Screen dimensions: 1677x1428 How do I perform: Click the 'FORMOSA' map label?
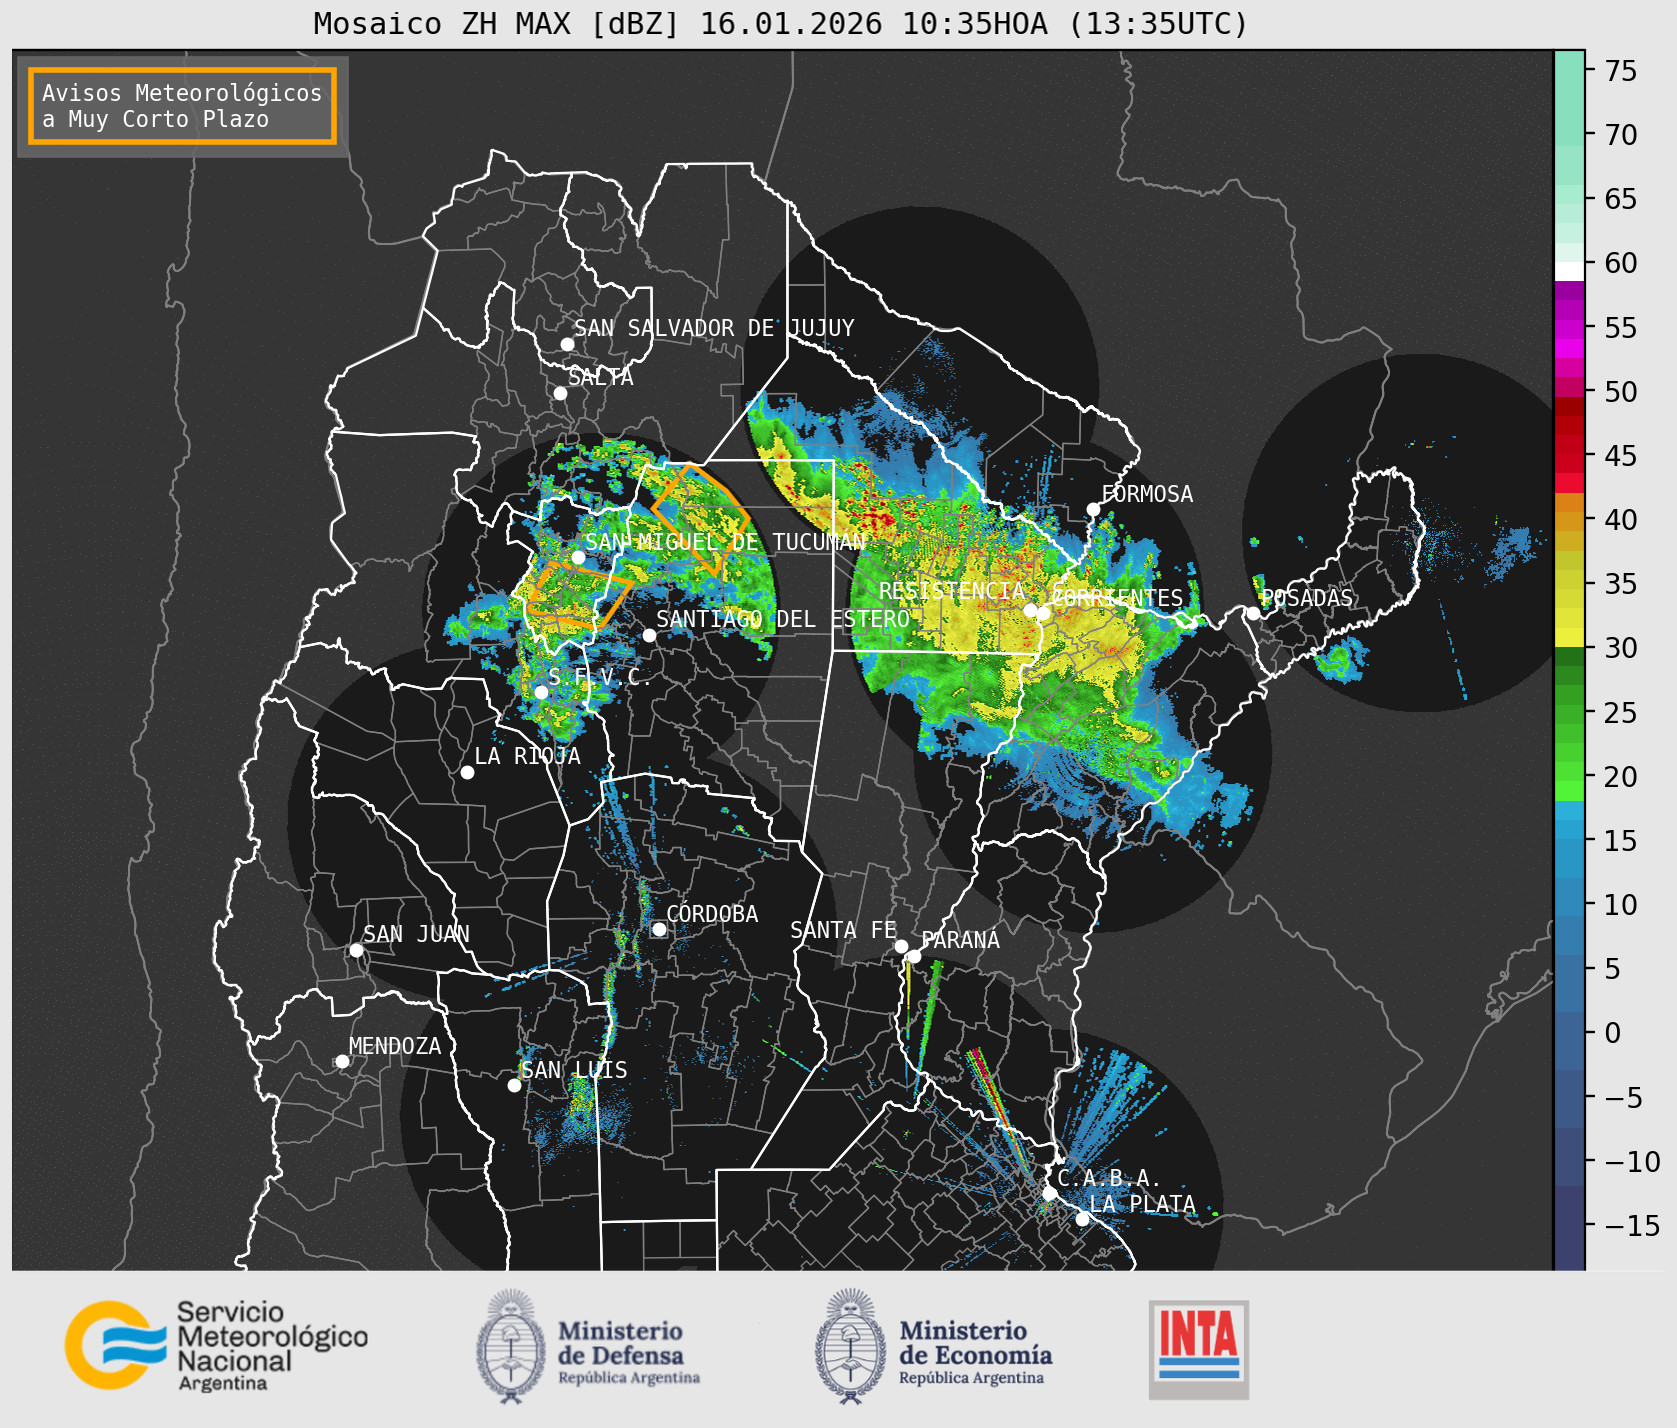click(1147, 494)
